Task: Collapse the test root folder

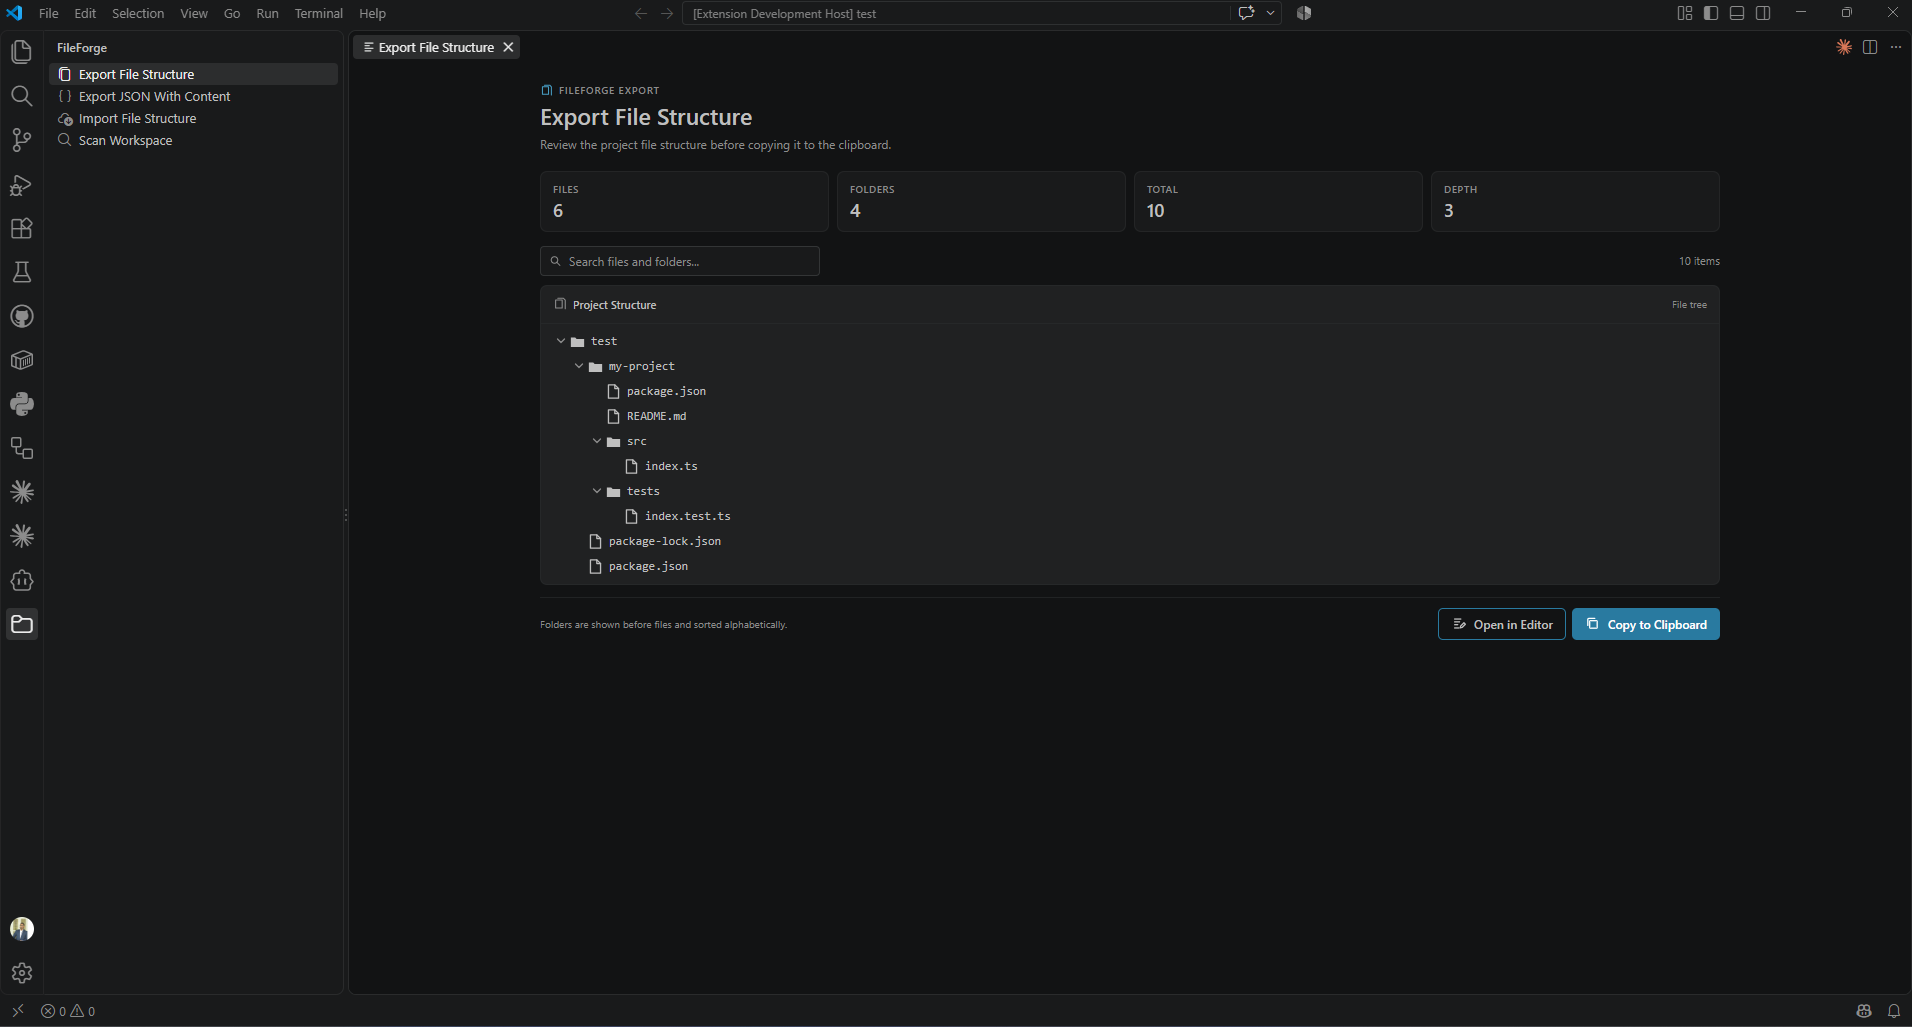Action: pyautogui.click(x=561, y=341)
